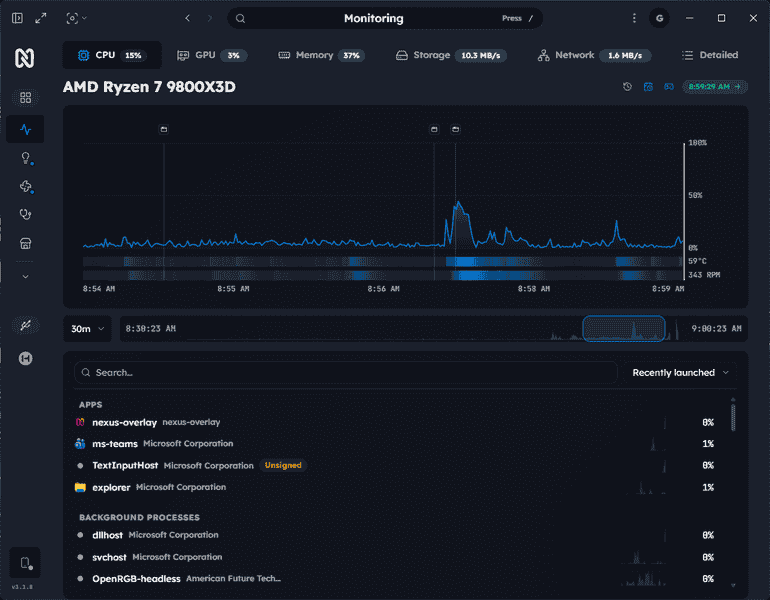Click the OpenRGB-headless usage sparkline
Viewport: 770px width, 600px height.
pyautogui.click(x=644, y=579)
